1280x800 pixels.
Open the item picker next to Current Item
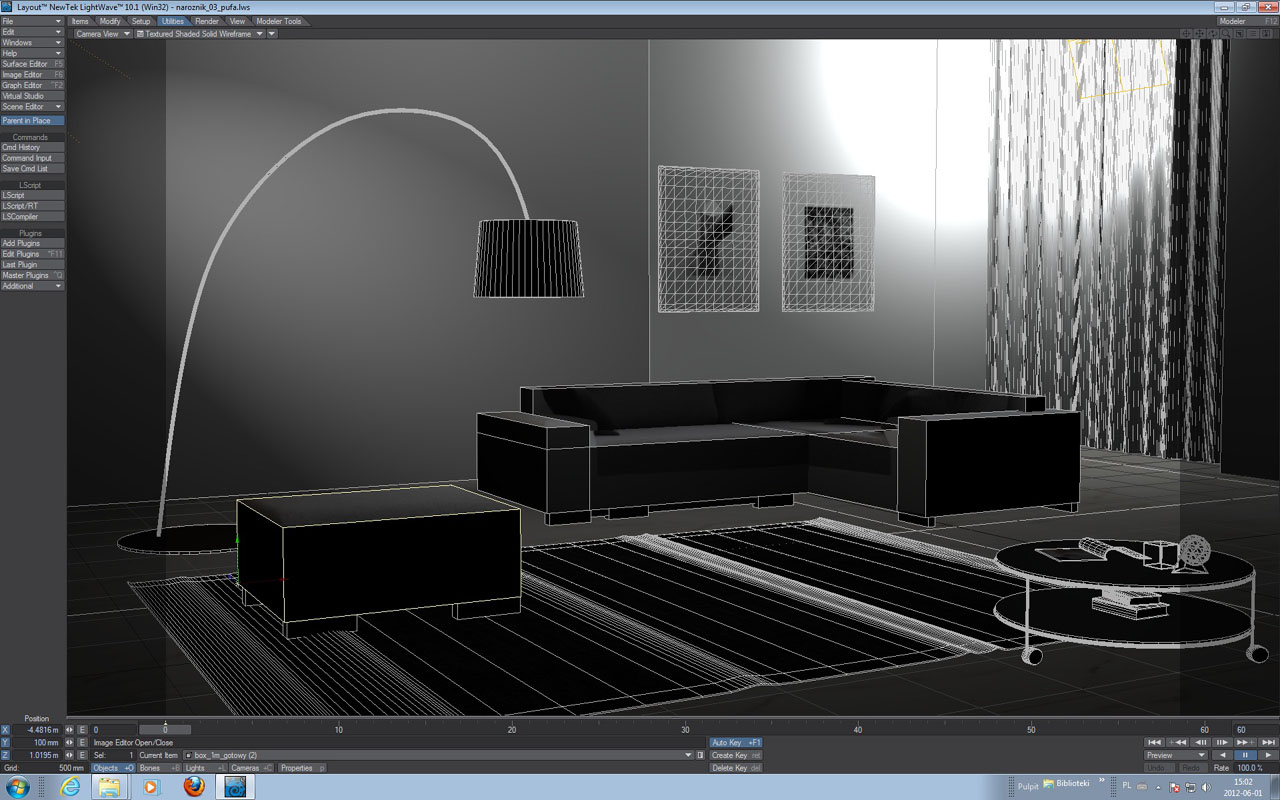point(687,755)
